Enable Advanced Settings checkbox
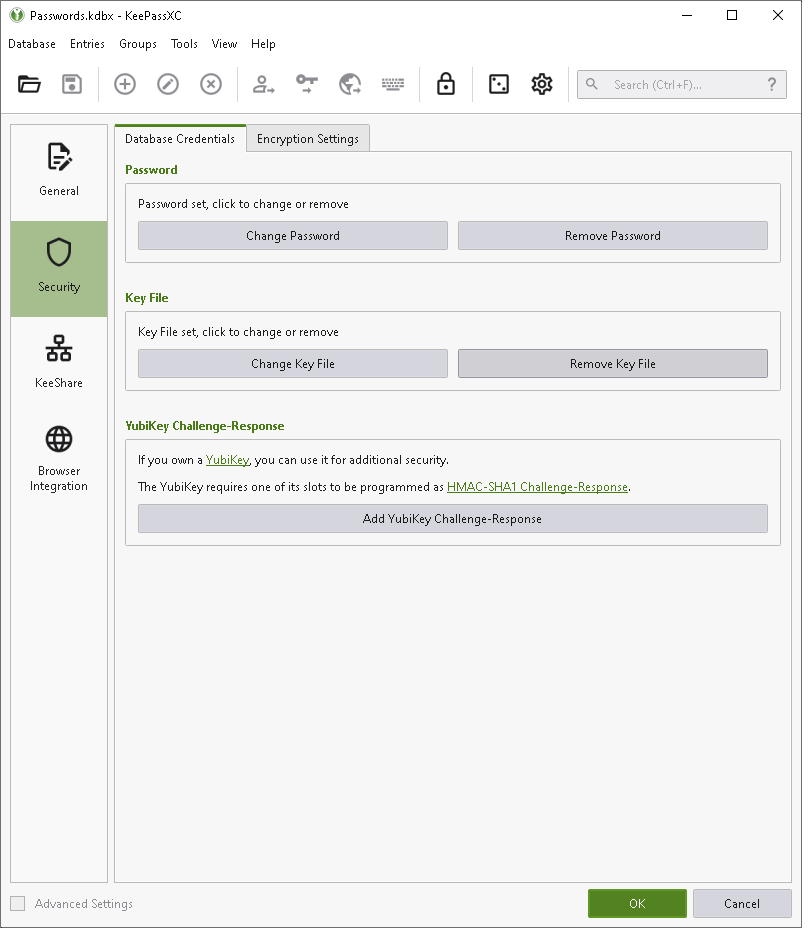This screenshot has height=928, width=808. coord(18,903)
